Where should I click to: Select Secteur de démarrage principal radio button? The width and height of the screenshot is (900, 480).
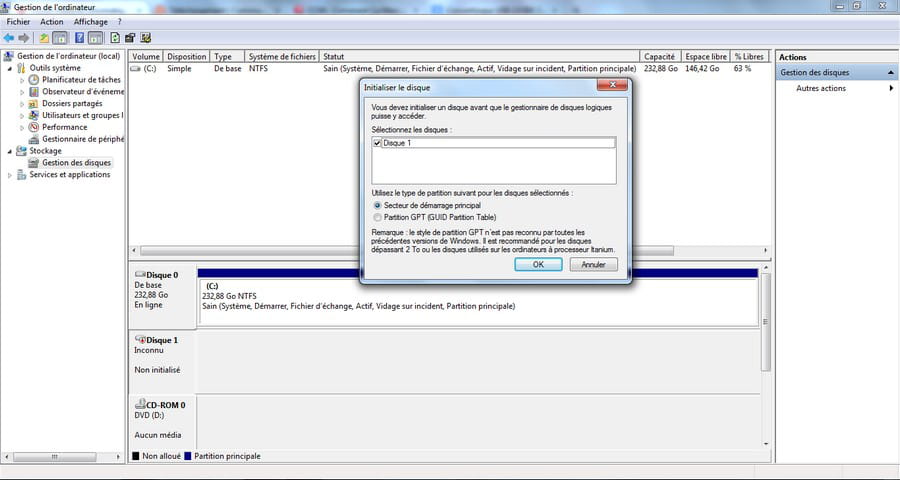pos(377,205)
